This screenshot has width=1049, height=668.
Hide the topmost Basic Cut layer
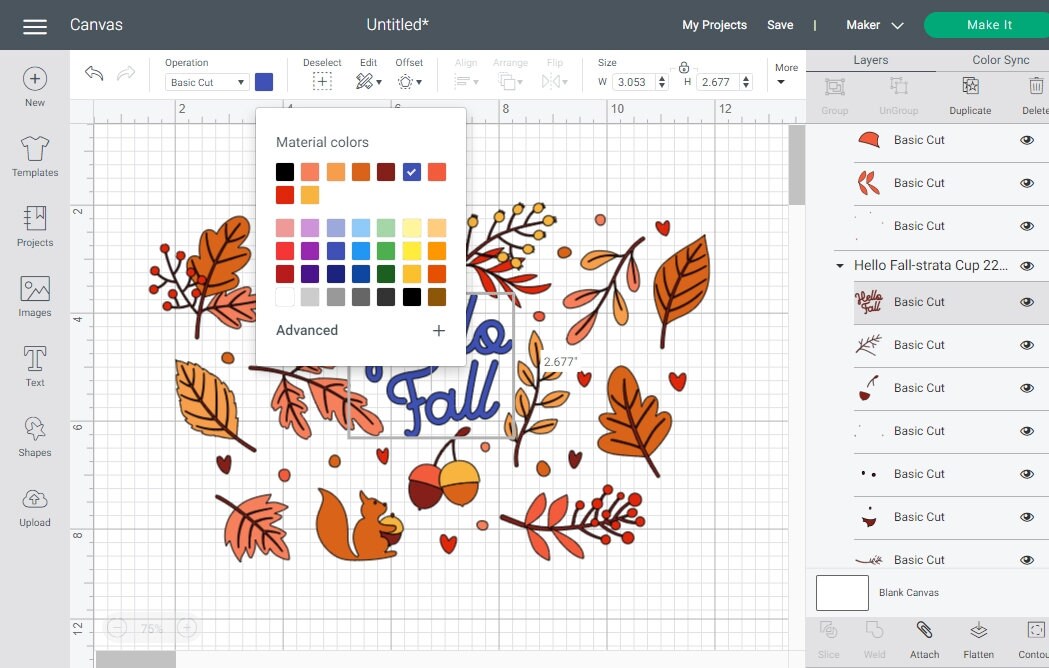point(1026,140)
